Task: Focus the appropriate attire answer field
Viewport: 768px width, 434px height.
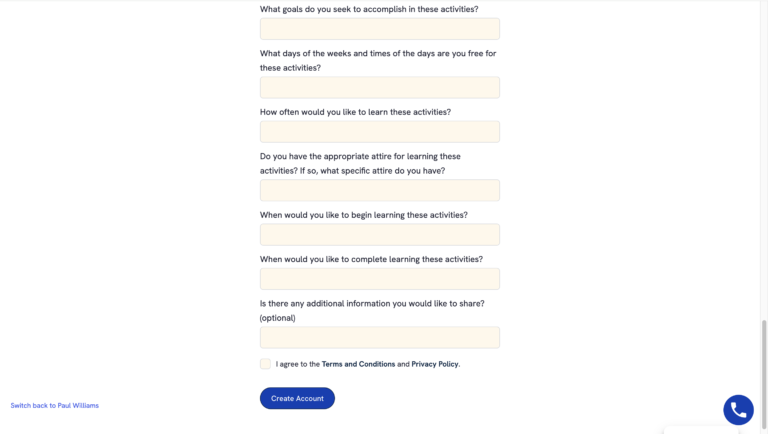Action: (380, 191)
